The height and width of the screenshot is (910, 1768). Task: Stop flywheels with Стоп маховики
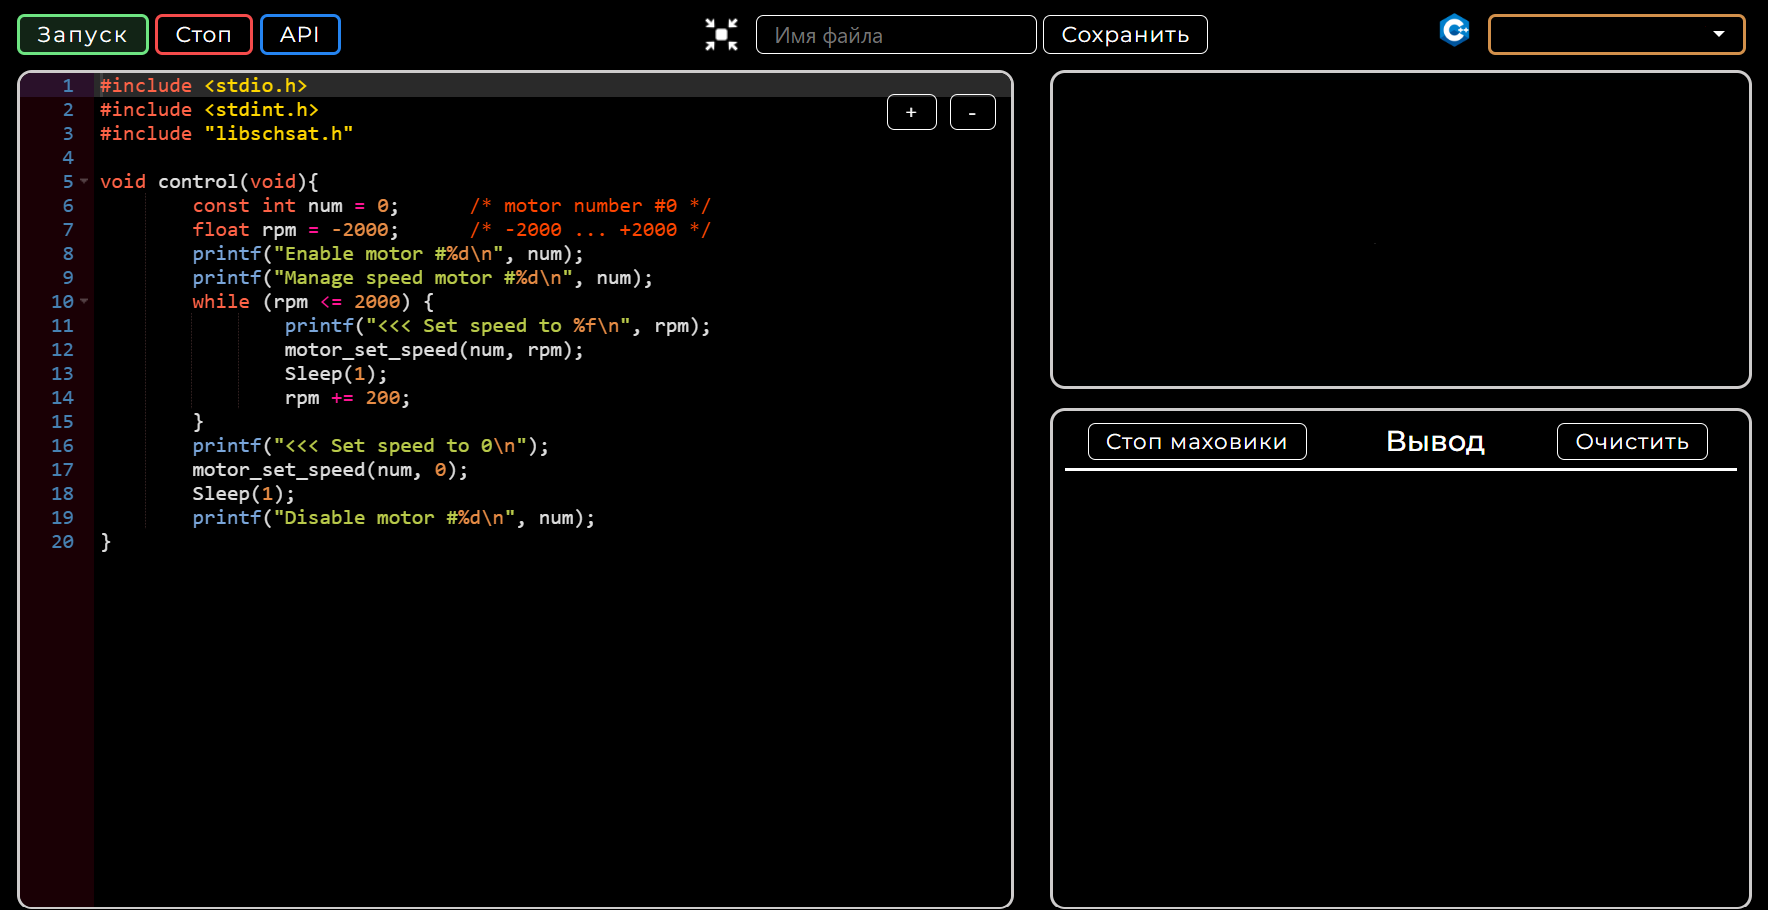click(x=1196, y=441)
